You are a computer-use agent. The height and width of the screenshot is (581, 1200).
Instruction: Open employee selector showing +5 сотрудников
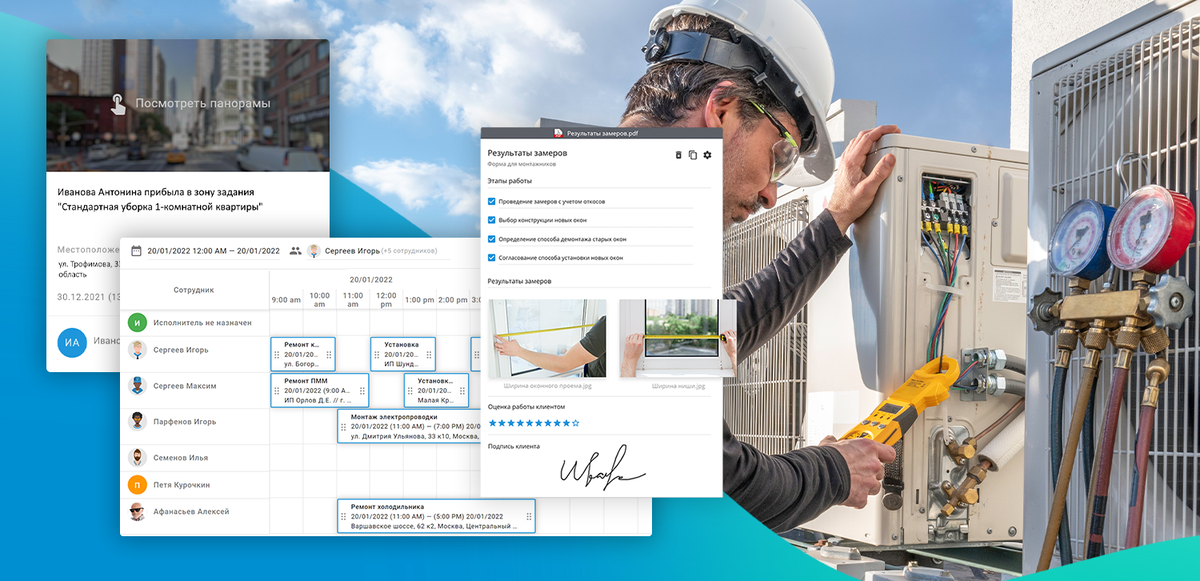[377, 251]
